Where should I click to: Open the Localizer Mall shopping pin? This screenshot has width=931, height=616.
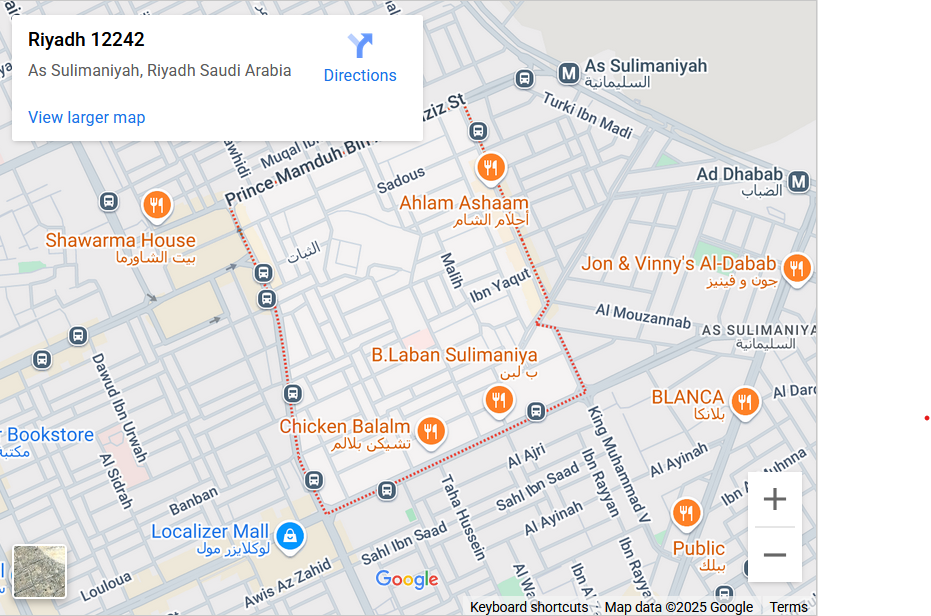290,536
